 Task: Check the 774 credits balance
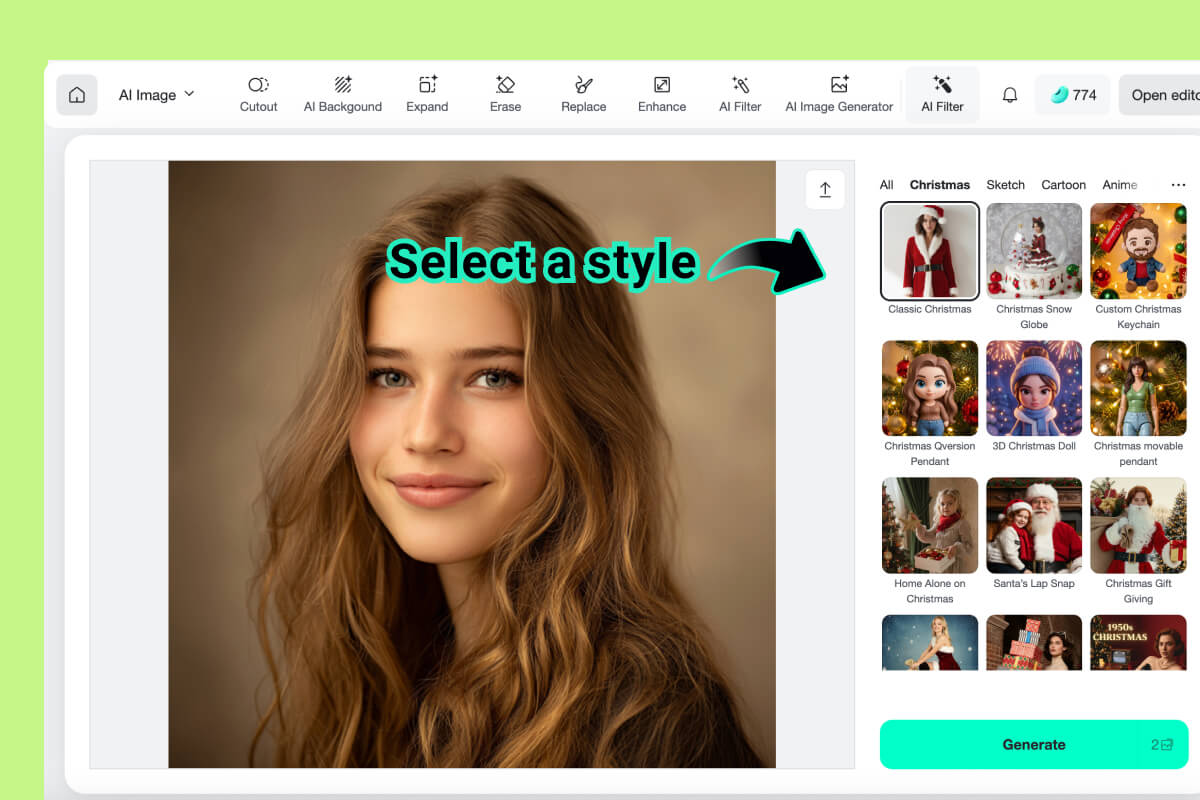click(x=1072, y=95)
